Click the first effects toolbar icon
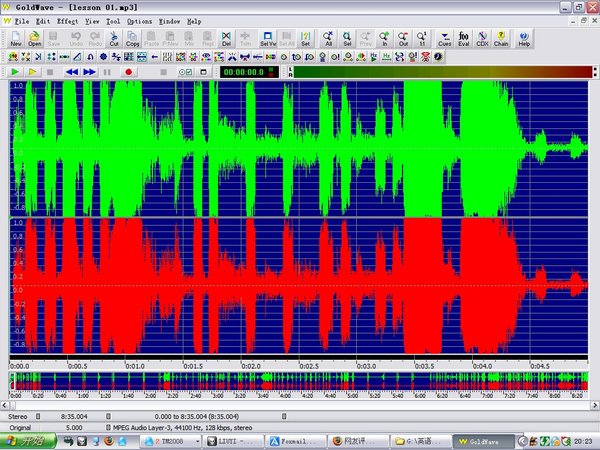The image size is (600, 450). (13, 57)
